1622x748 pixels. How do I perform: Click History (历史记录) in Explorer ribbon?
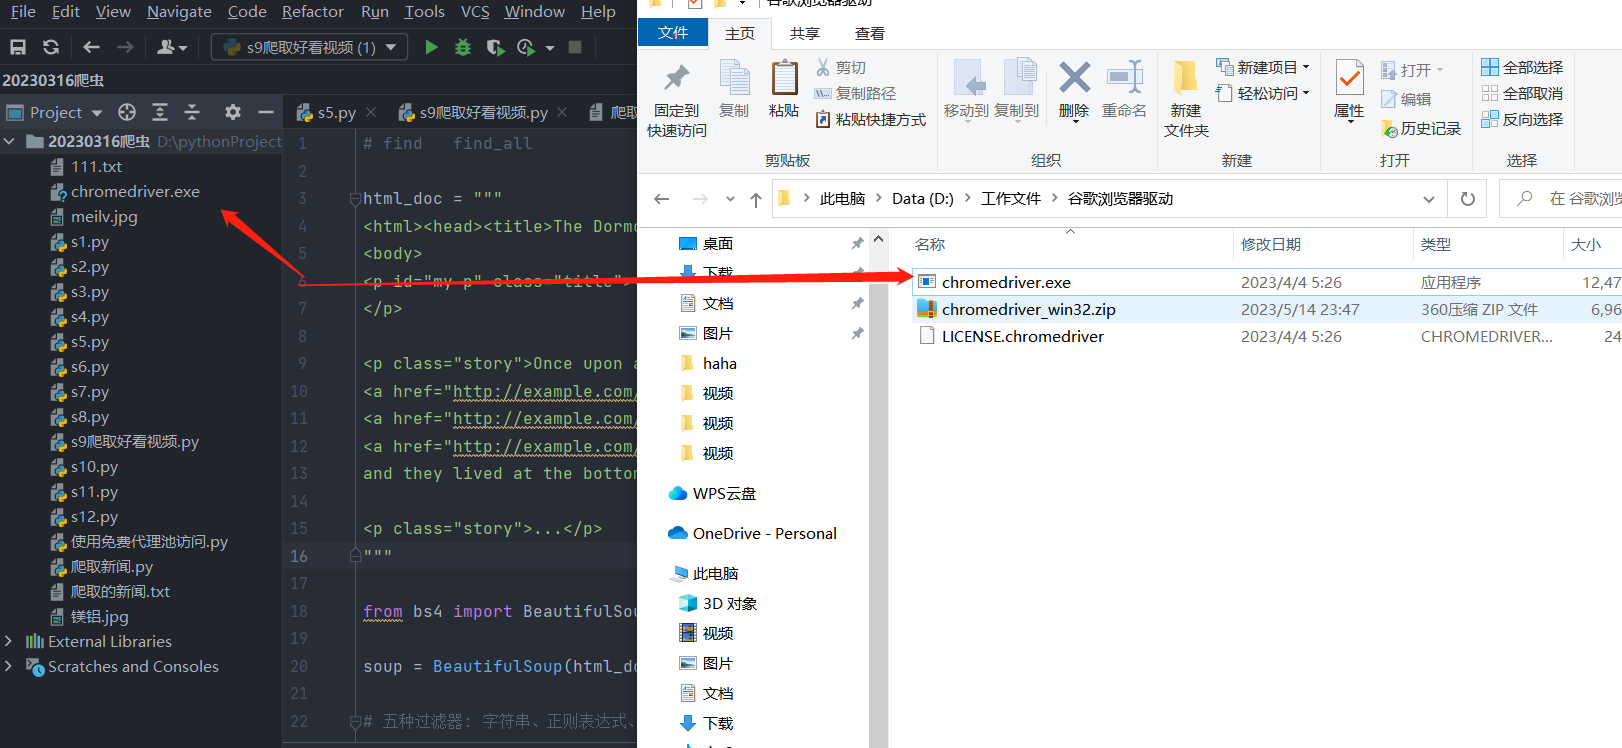click(1421, 128)
